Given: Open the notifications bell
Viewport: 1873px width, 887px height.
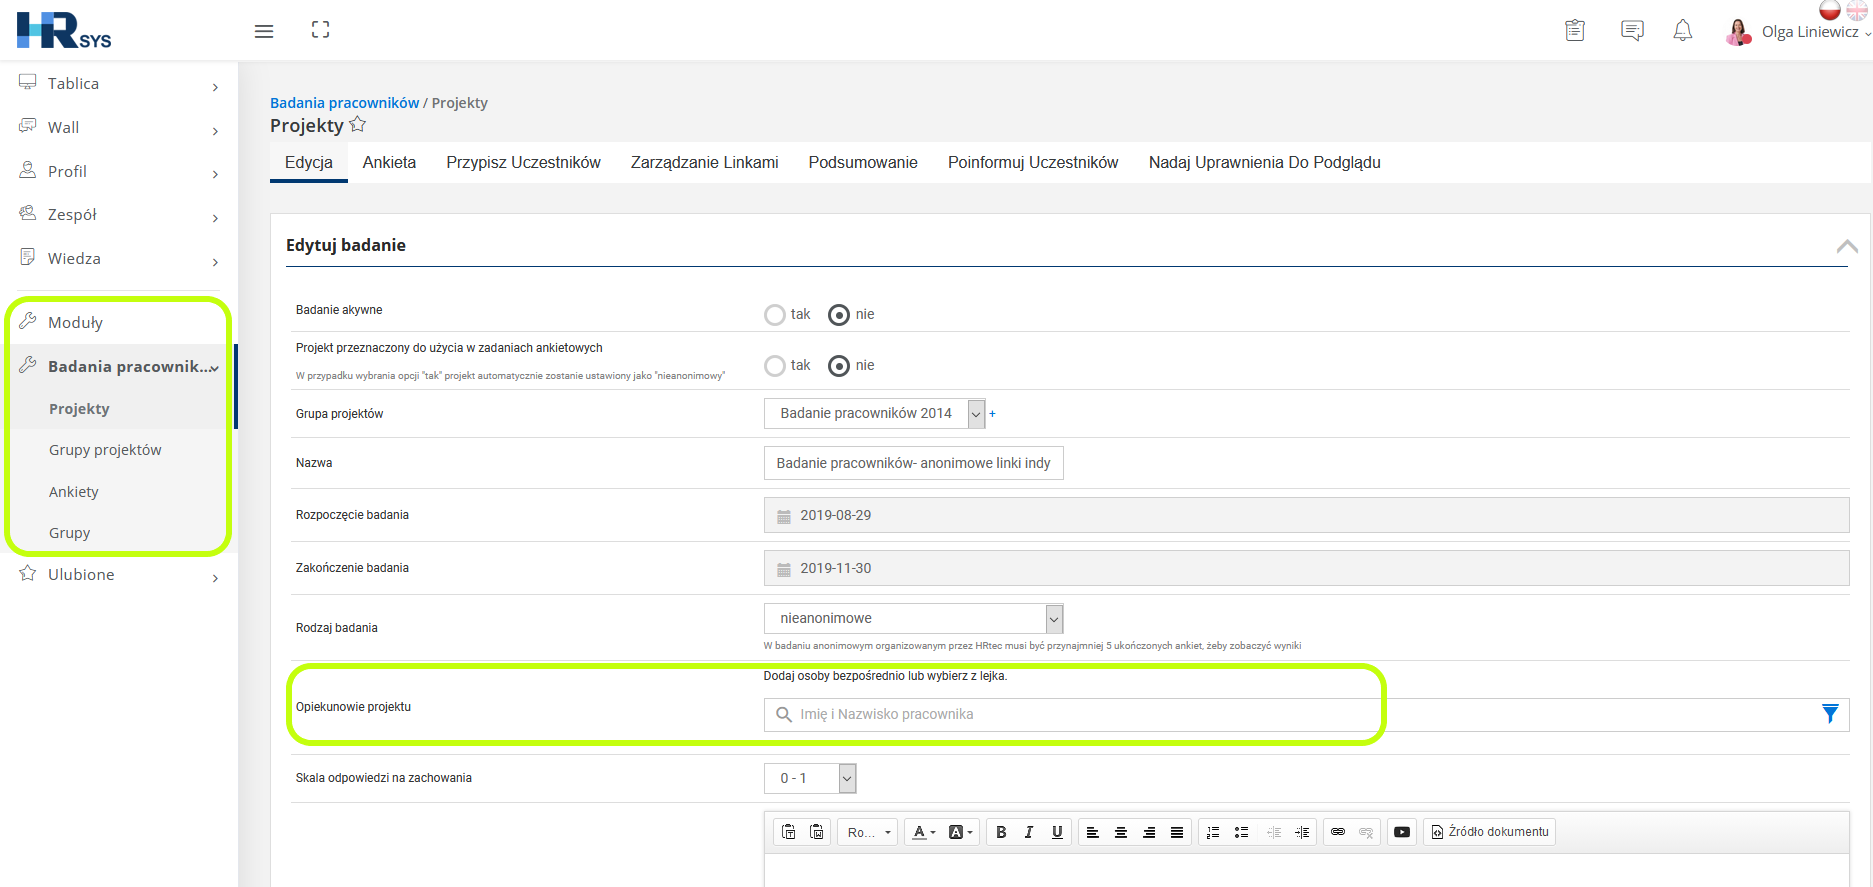Looking at the screenshot, I should 1683,31.
